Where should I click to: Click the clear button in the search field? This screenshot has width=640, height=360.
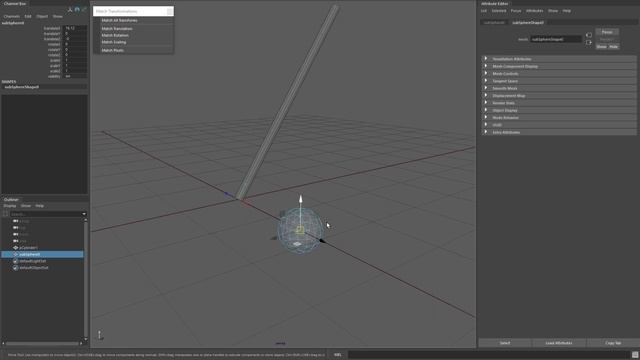(x=169, y=11)
